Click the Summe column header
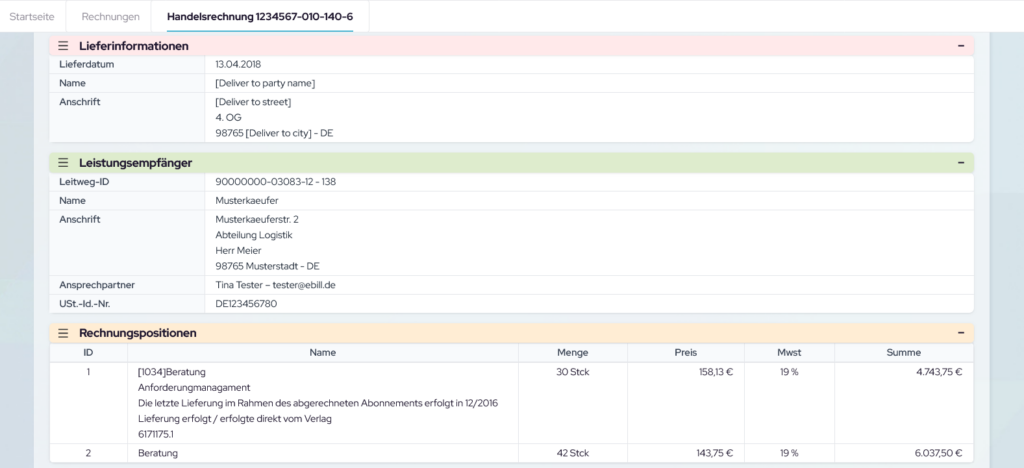Screen dimensions: 1024x468 click(903, 352)
